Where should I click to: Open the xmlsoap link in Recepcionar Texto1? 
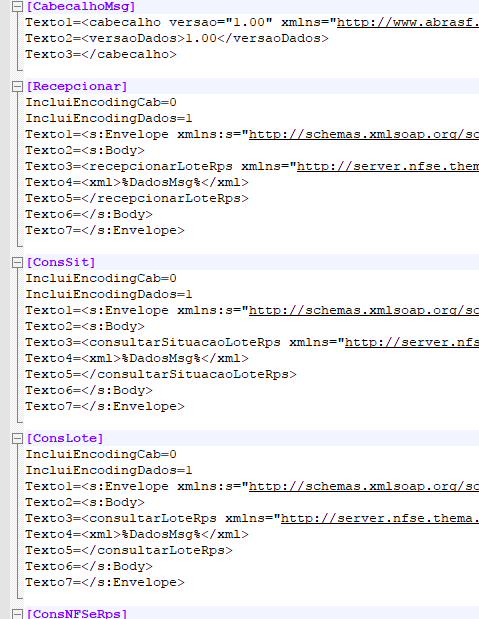click(x=364, y=135)
